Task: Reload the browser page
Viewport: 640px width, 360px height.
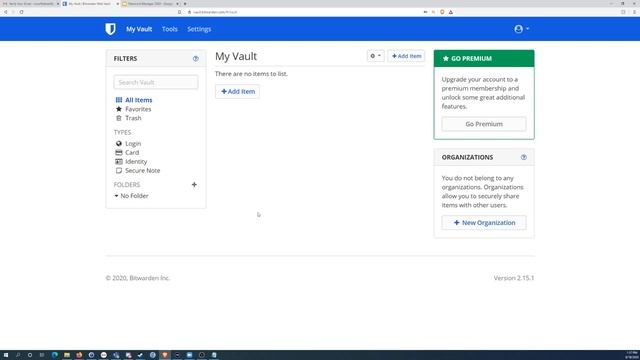Action: [x=21, y=12]
